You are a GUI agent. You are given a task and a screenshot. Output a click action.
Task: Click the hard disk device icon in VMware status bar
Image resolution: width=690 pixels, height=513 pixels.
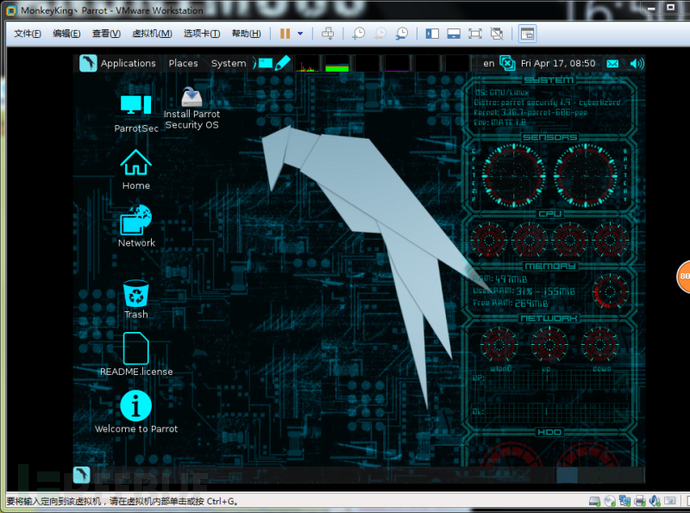[x=595, y=501]
